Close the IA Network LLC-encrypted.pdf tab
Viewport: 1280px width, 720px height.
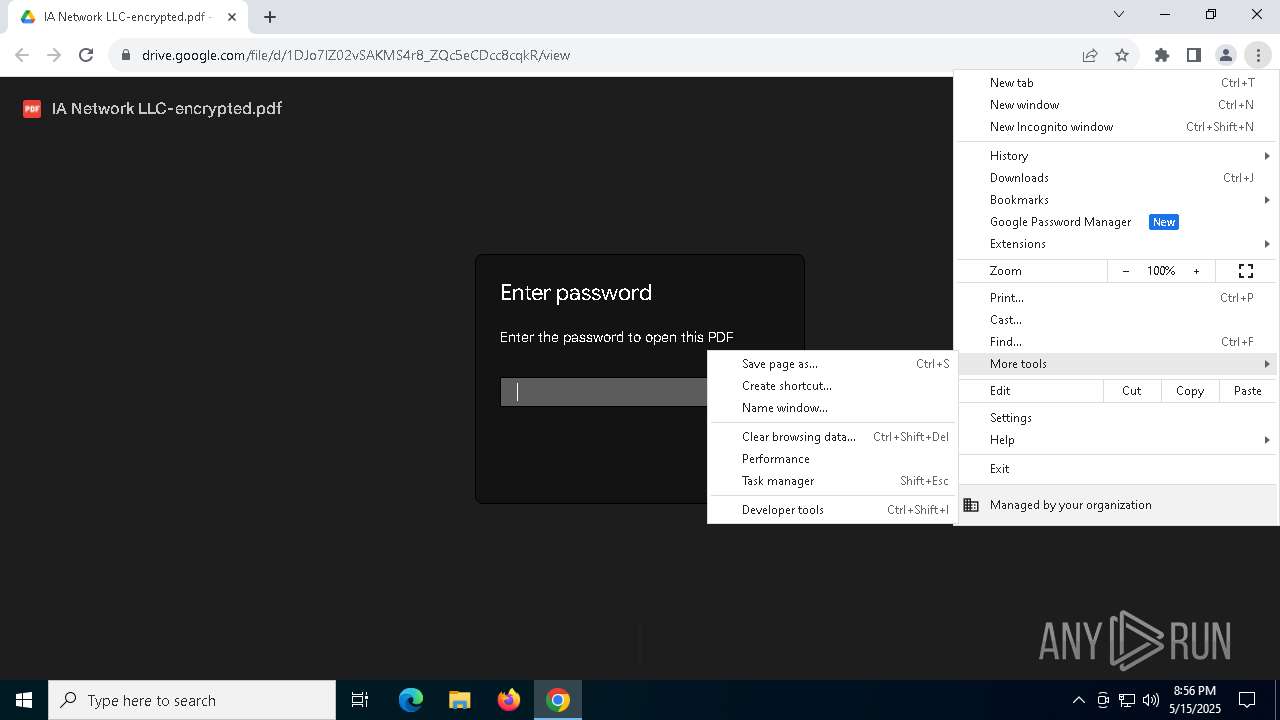[232, 17]
